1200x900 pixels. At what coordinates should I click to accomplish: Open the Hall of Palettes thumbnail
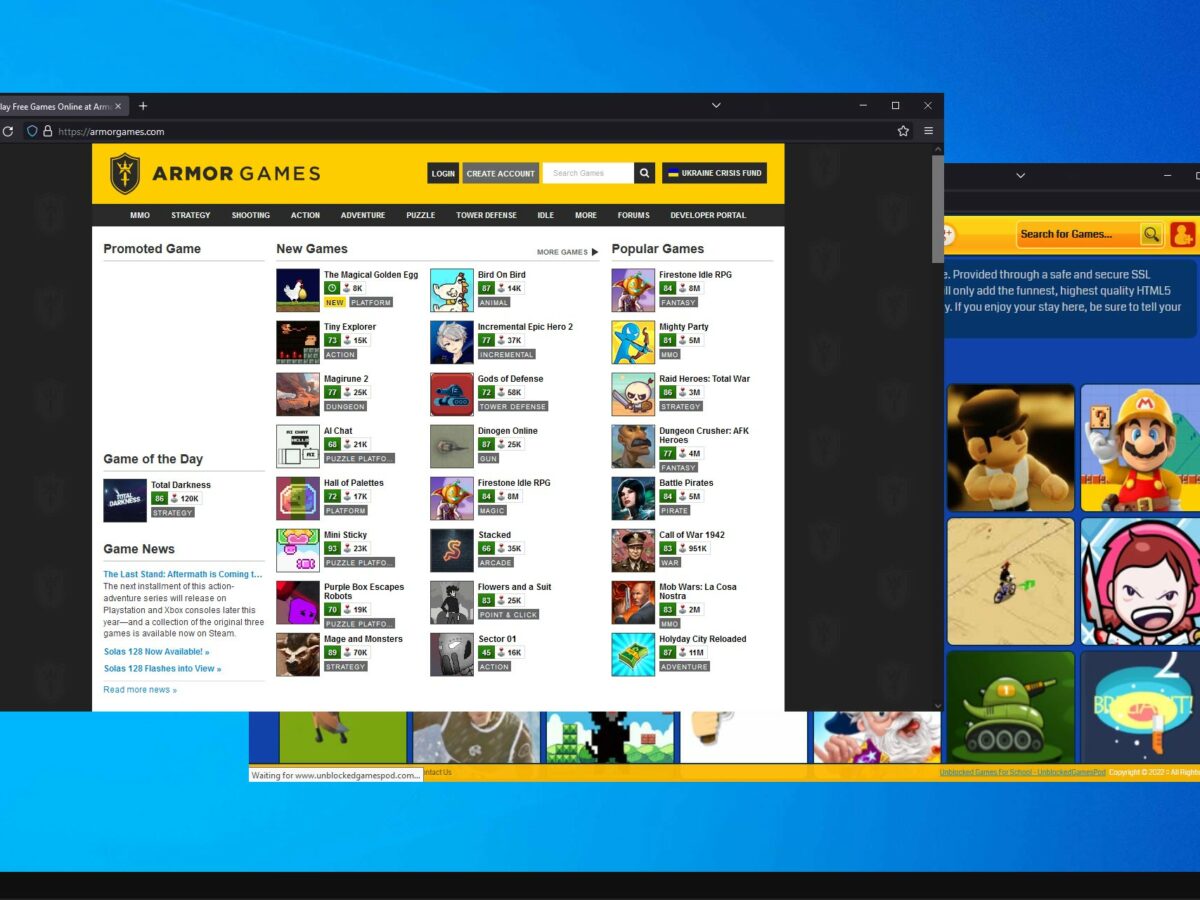coord(298,498)
